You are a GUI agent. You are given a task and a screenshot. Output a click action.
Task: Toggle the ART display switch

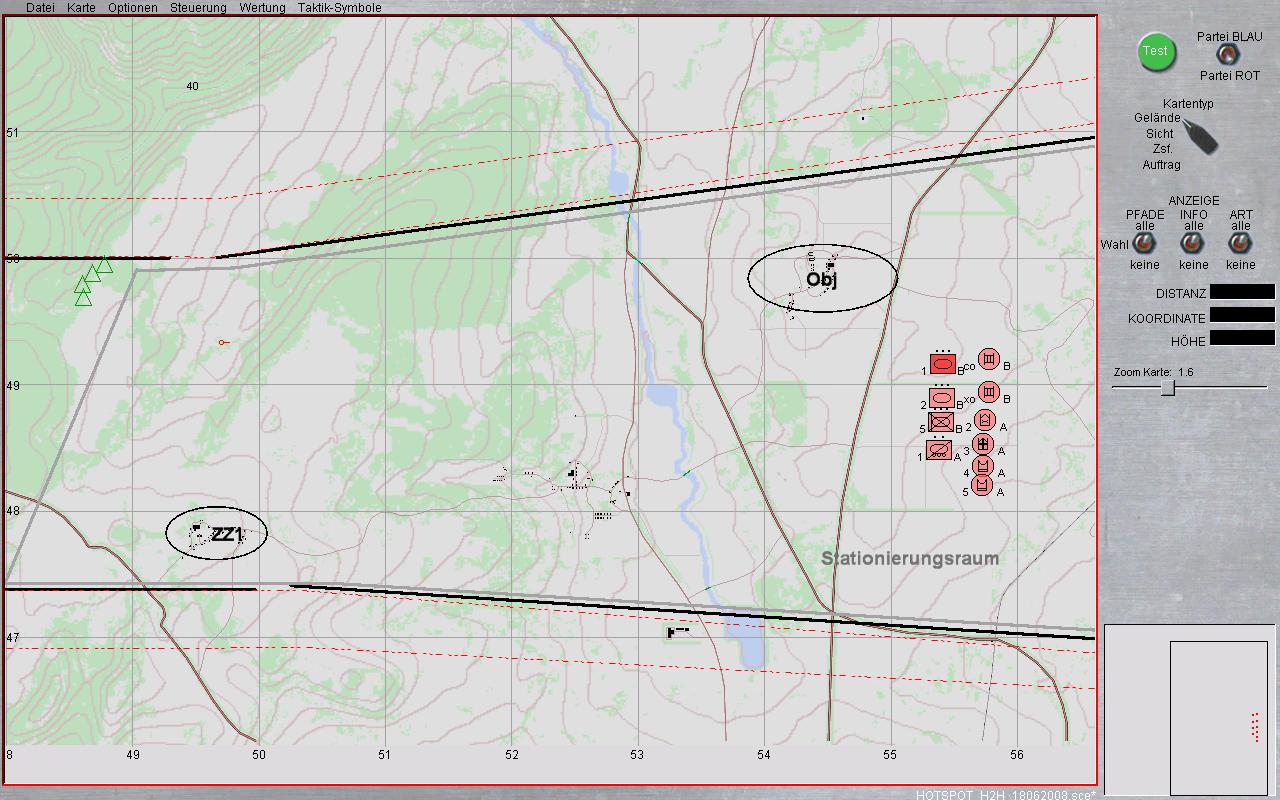[1240, 244]
